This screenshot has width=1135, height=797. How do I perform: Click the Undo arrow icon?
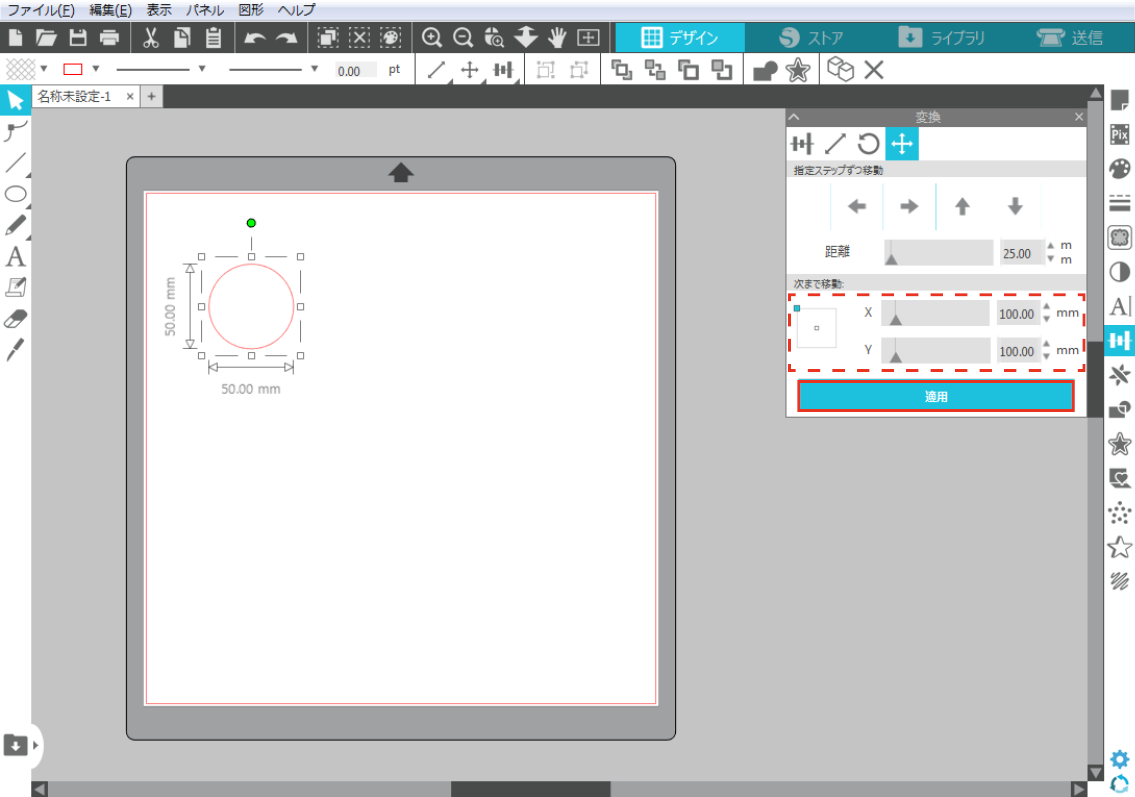coord(254,38)
